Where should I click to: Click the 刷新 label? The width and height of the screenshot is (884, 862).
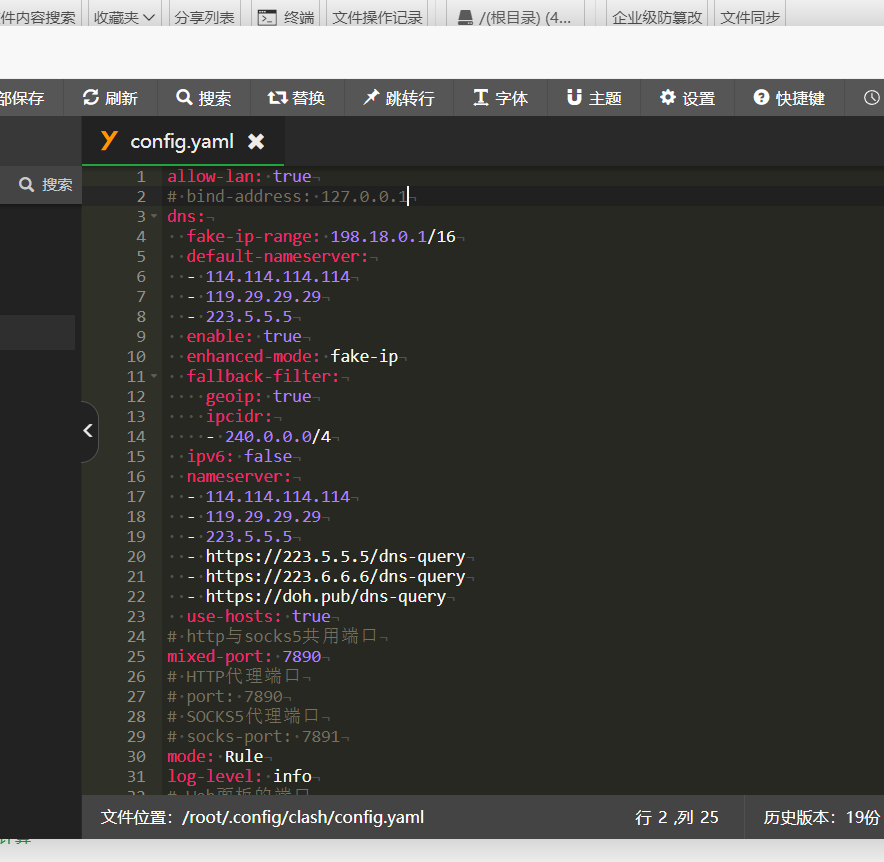pos(121,98)
